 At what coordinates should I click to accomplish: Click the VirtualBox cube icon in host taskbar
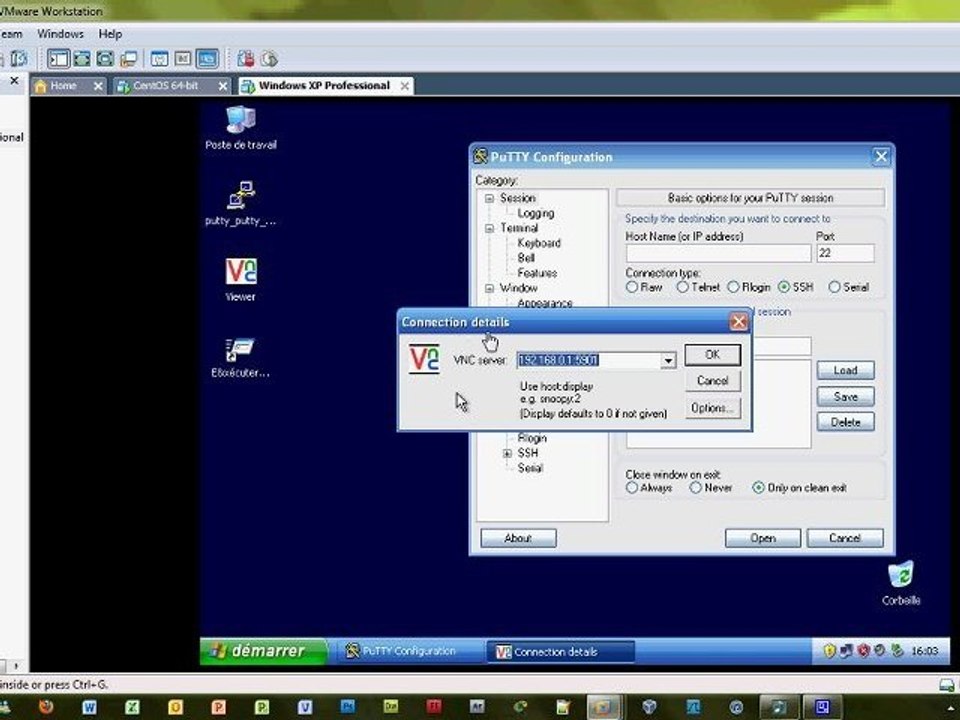pyautogui.click(x=650, y=707)
